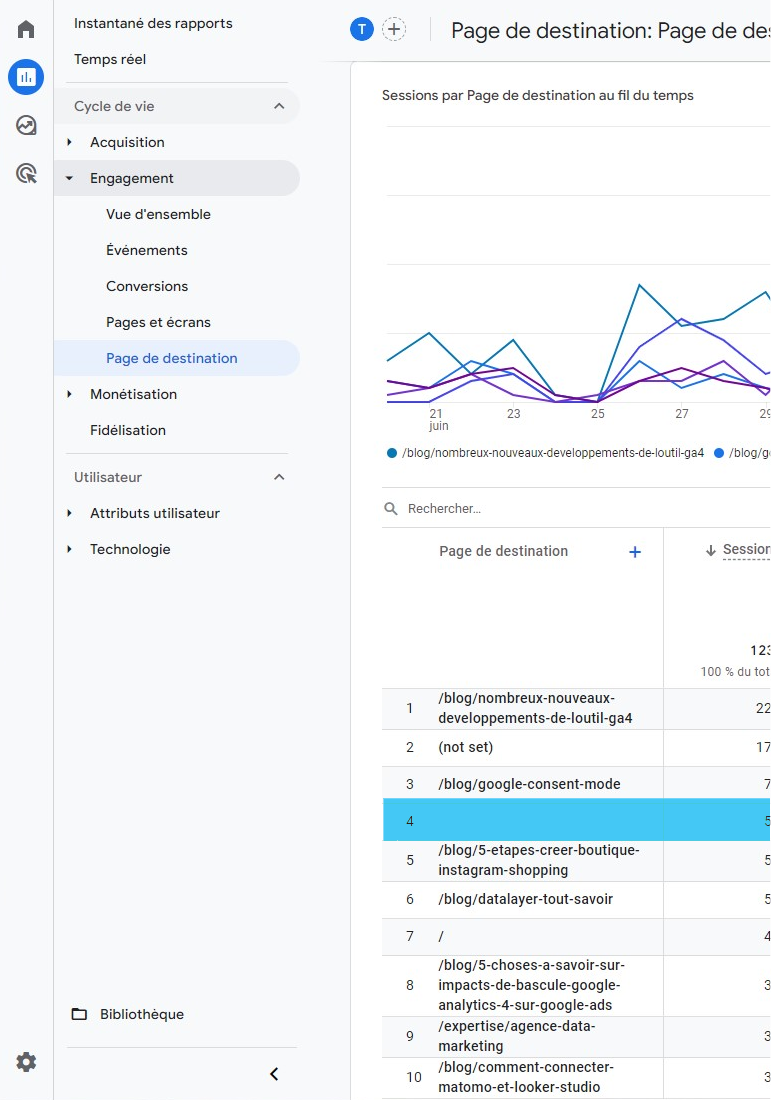The height and width of the screenshot is (1100, 775).
Task: Add a comparison using the plus icon
Action: 394,29
